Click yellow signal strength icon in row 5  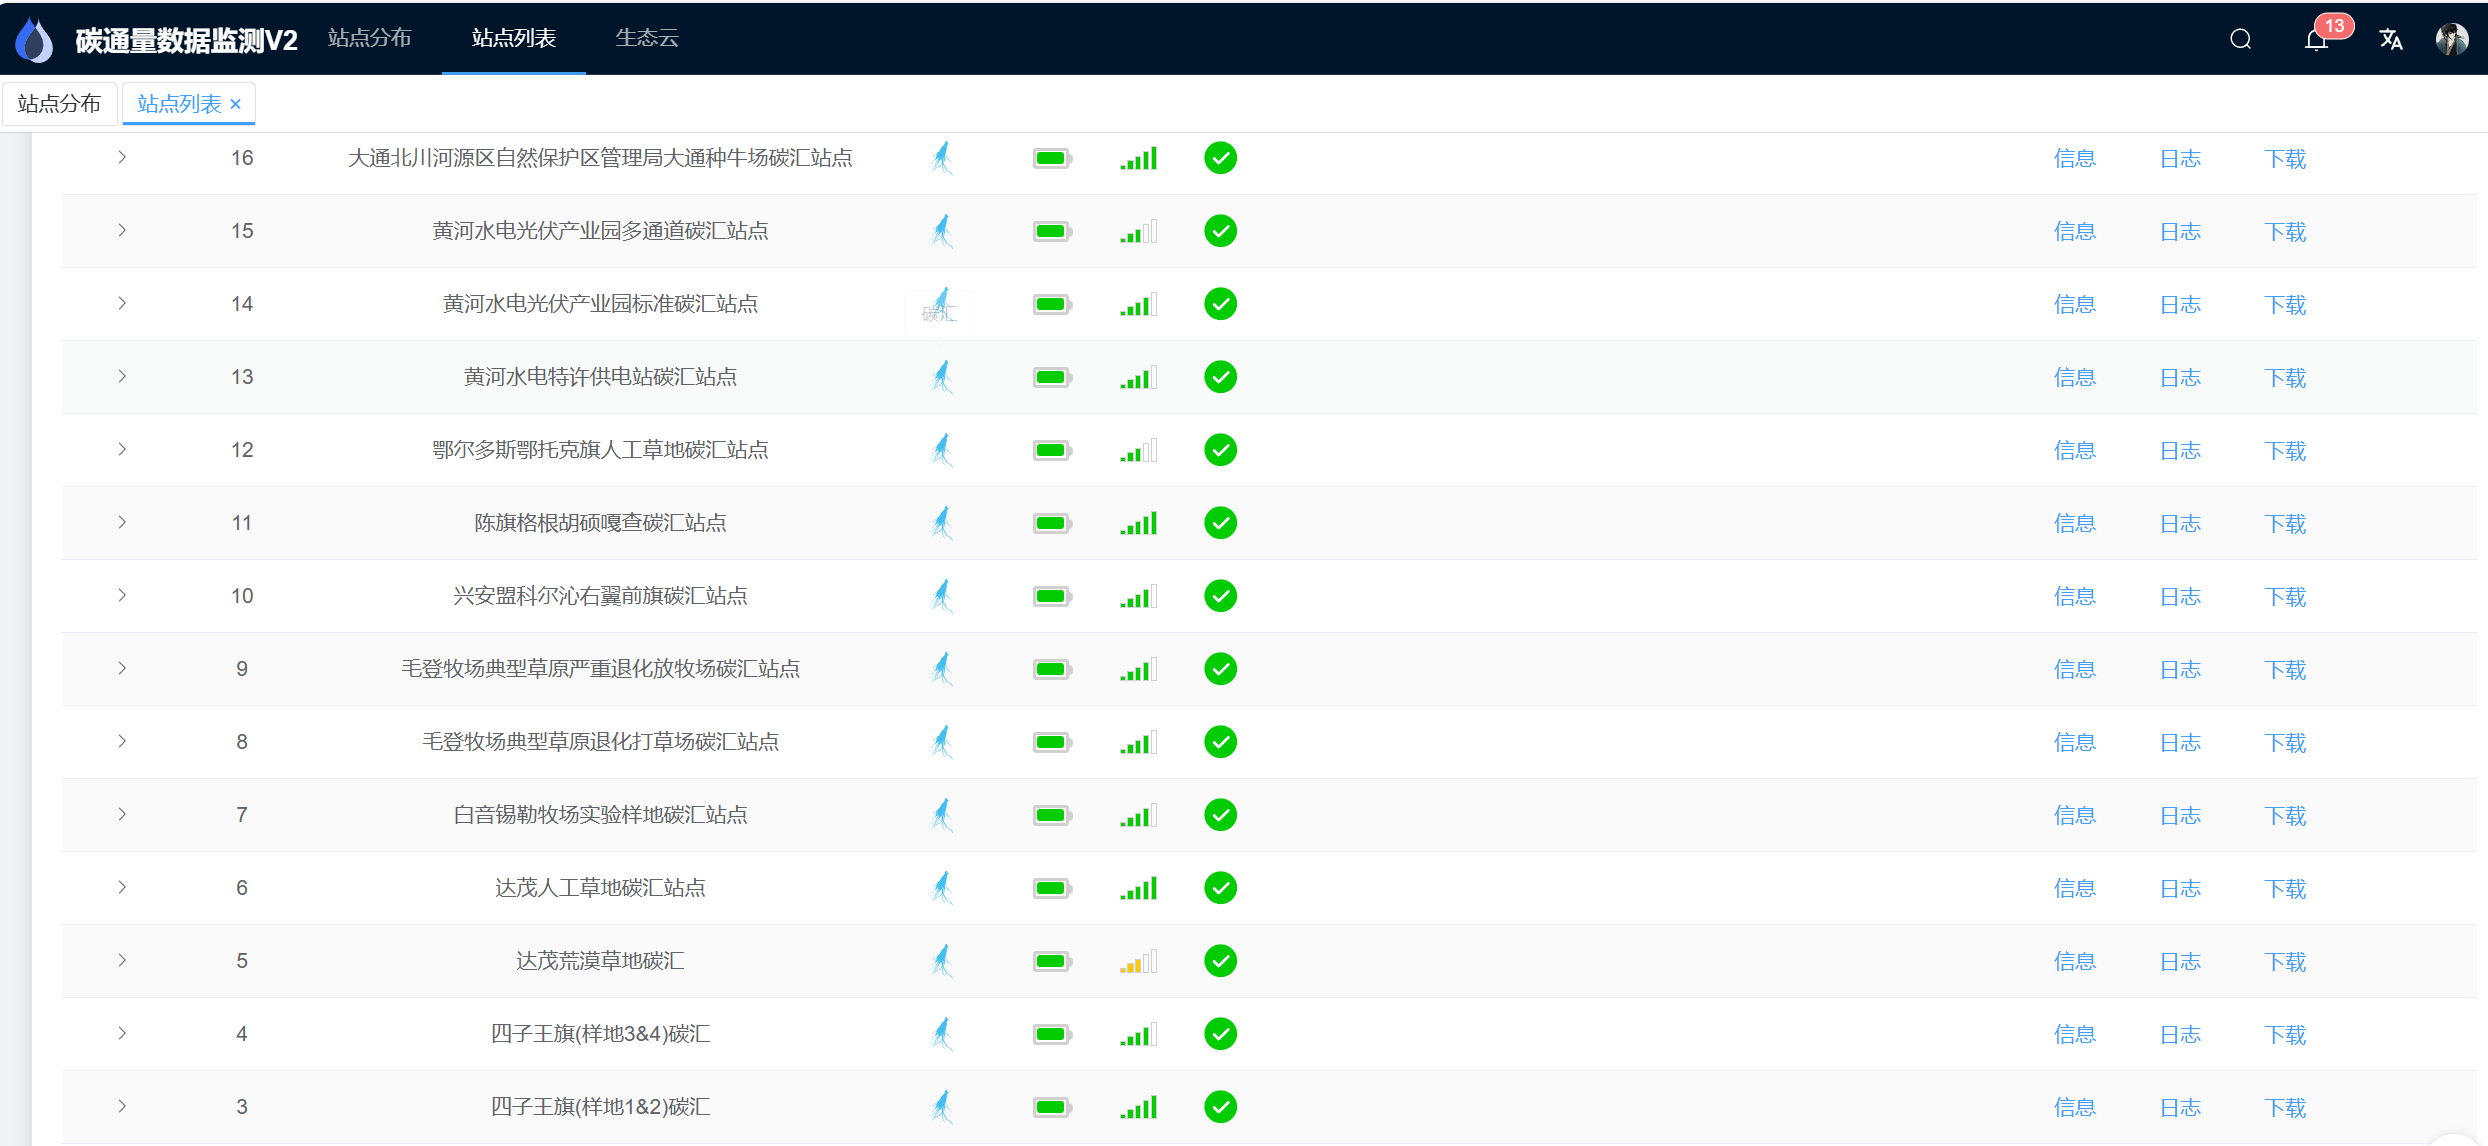pos(1138,962)
